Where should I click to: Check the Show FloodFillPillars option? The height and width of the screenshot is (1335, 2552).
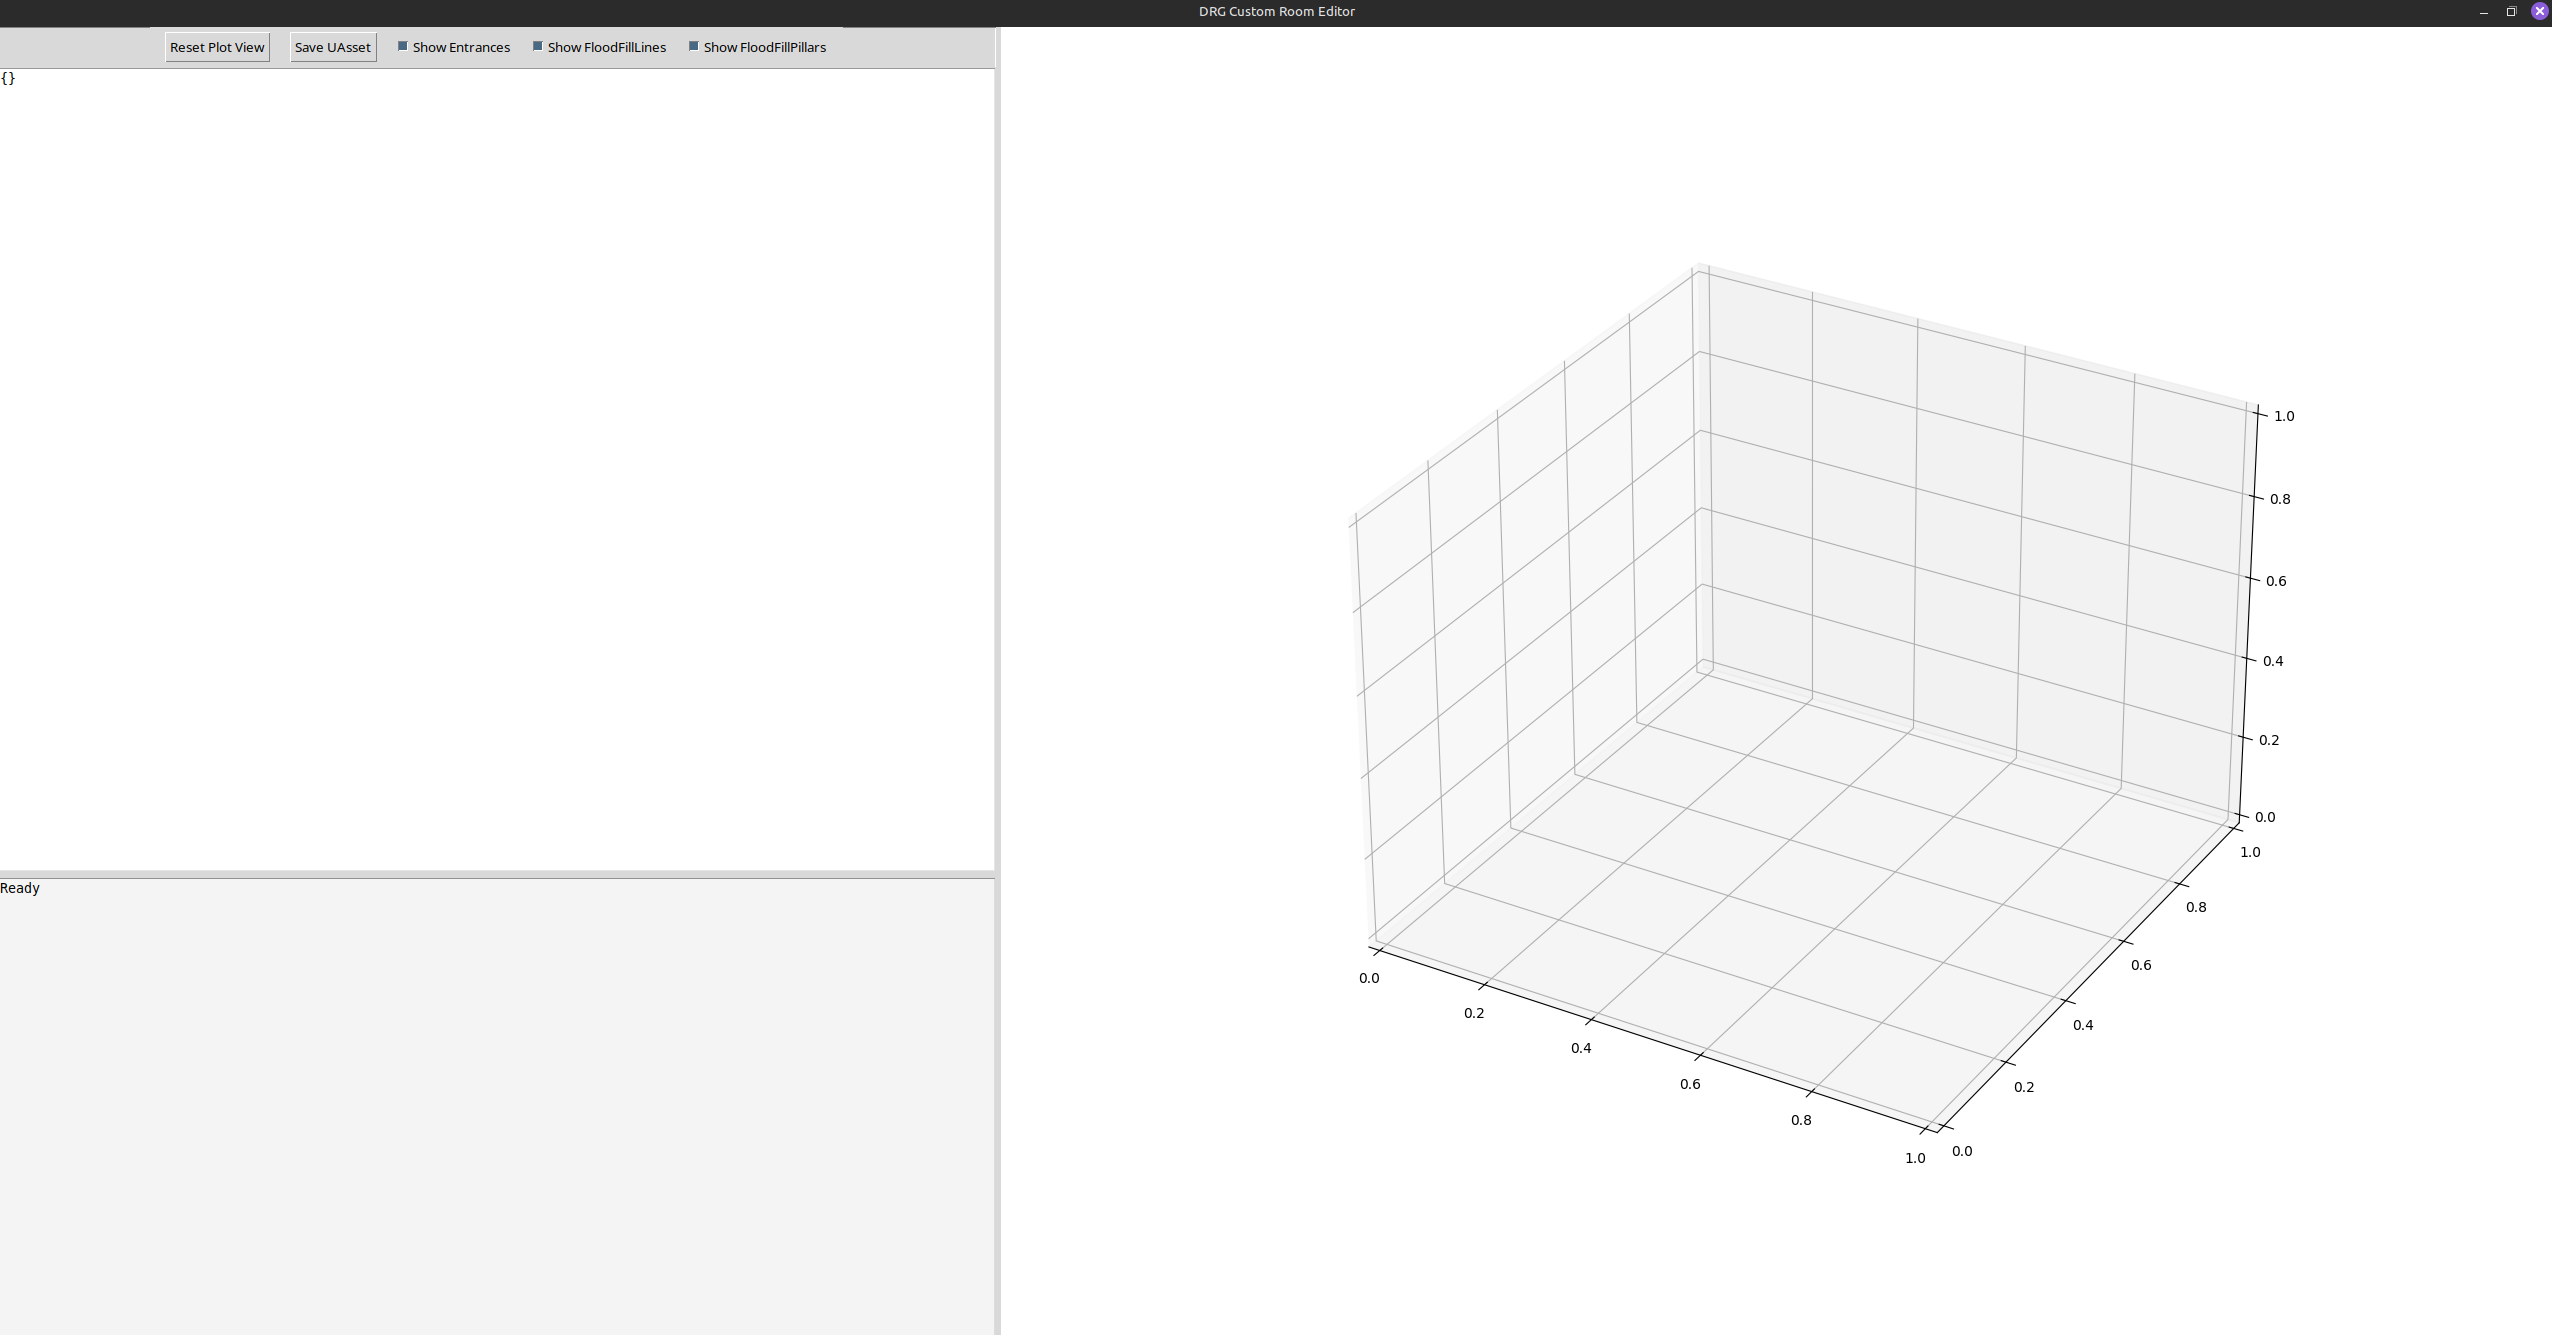[x=694, y=47]
